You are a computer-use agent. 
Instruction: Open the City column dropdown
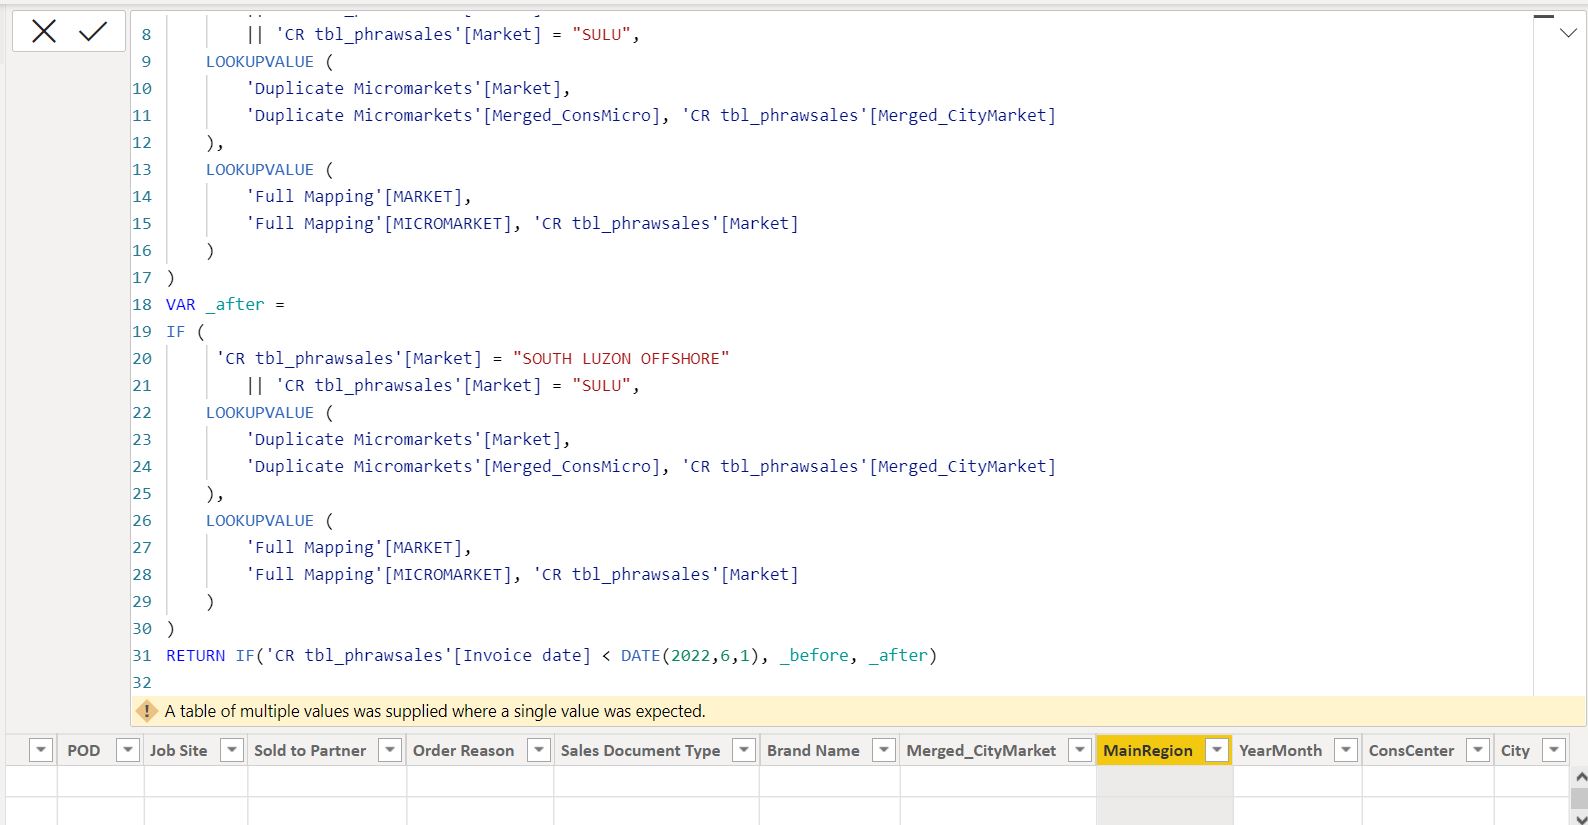pyautogui.click(x=1554, y=750)
